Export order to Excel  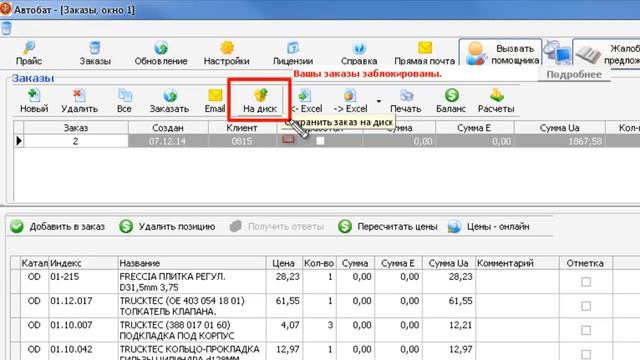(x=350, y=101)
